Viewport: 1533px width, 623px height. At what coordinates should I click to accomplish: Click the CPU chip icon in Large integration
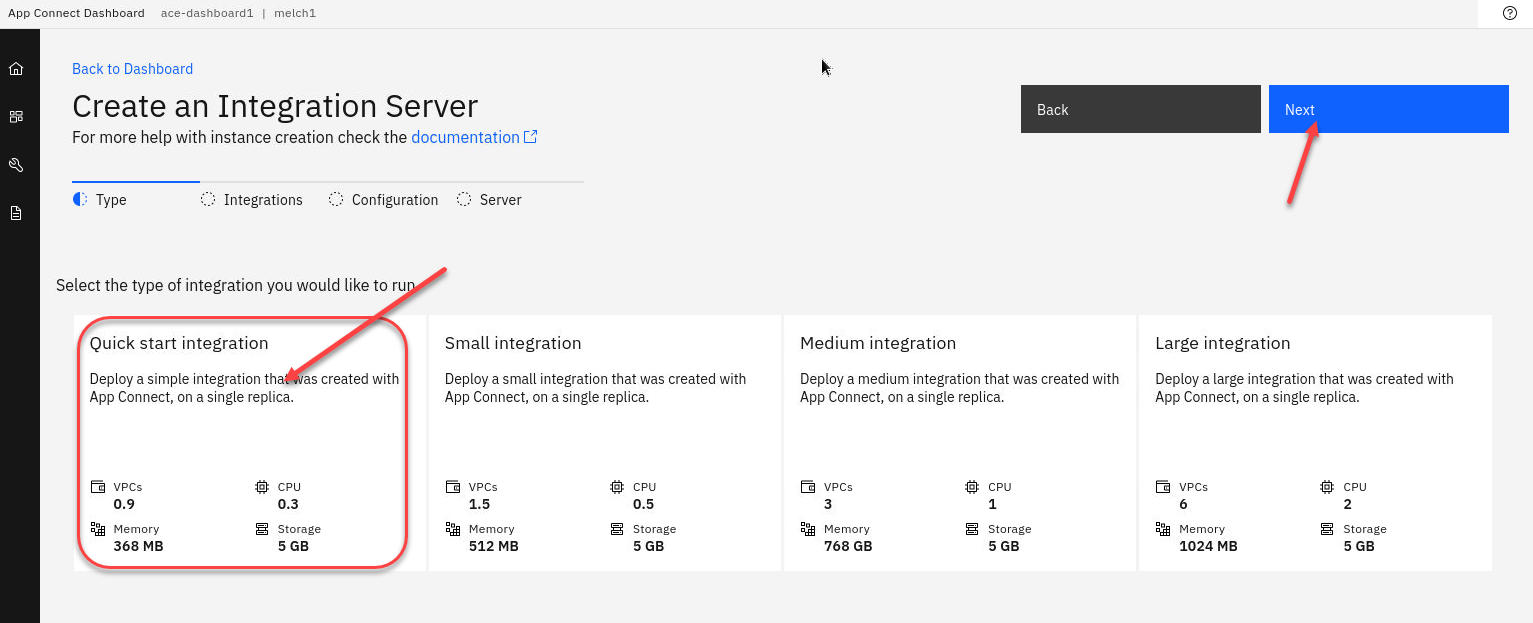tap(1326, 487)
